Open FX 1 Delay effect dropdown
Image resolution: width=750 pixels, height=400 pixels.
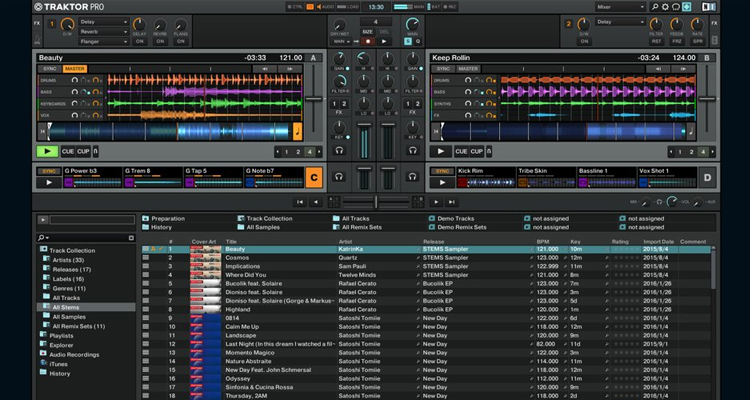pyautogui.click(x=104, y=22)
